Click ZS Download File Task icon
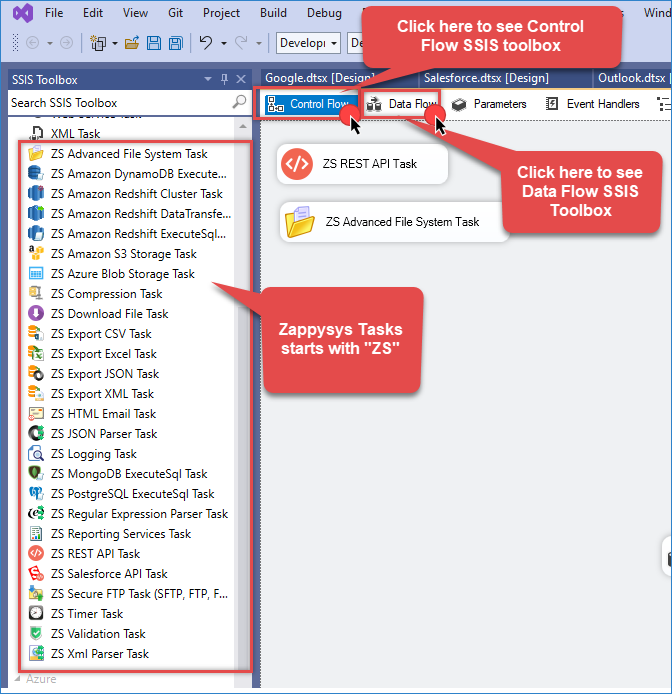This screenshot has height=694, width=672. (36, 313)
